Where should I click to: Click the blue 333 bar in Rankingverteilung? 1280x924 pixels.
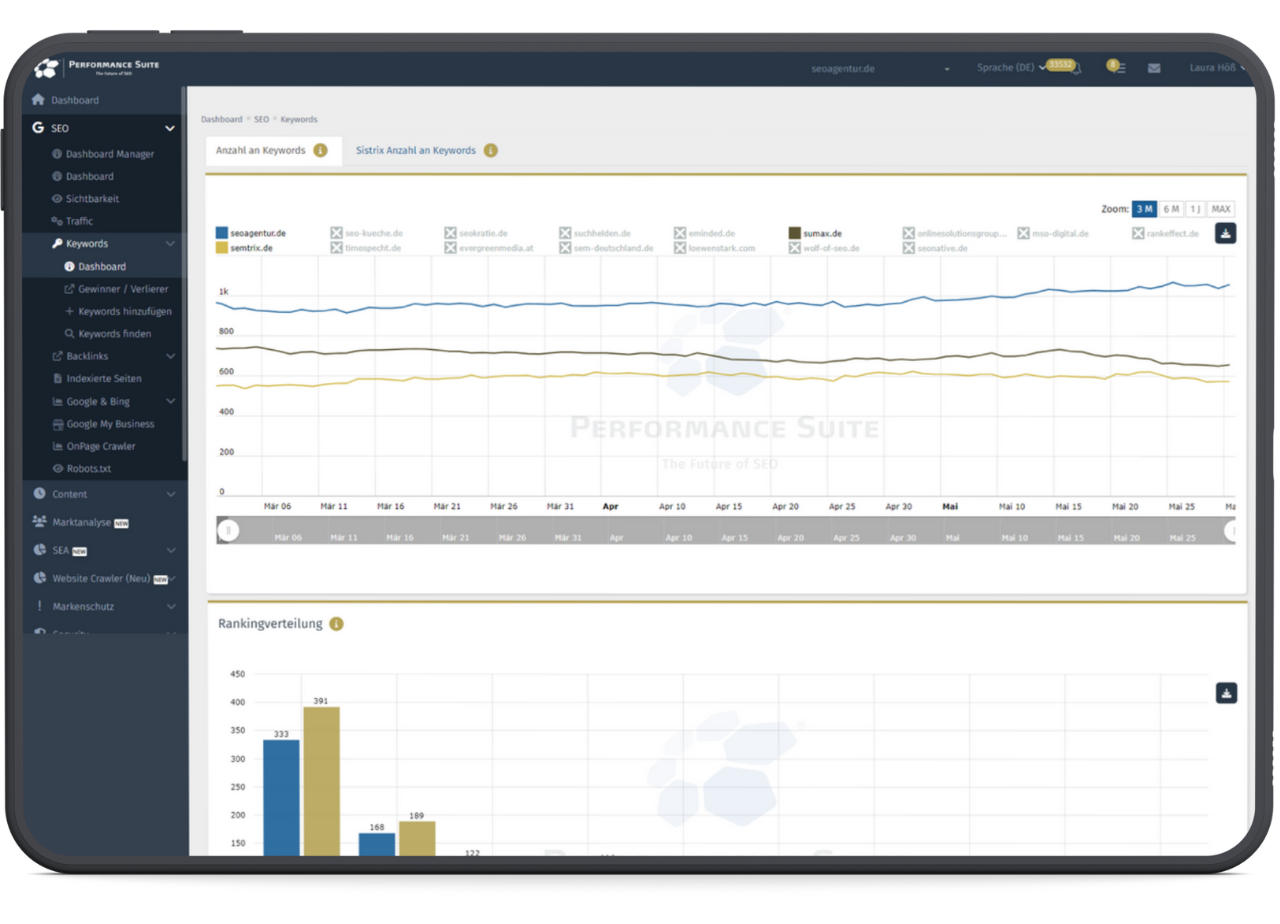(281, 798)
